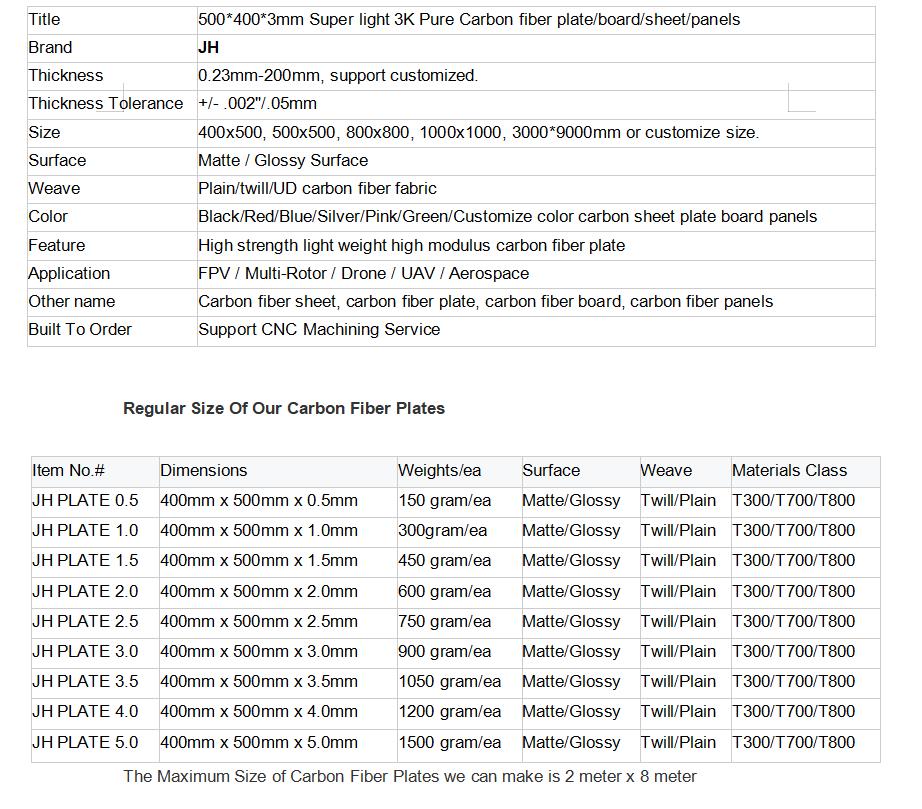Viewport: 922px width, 809px height.
Task: Click the Weights/ea column header
Action: pos(440,470)
